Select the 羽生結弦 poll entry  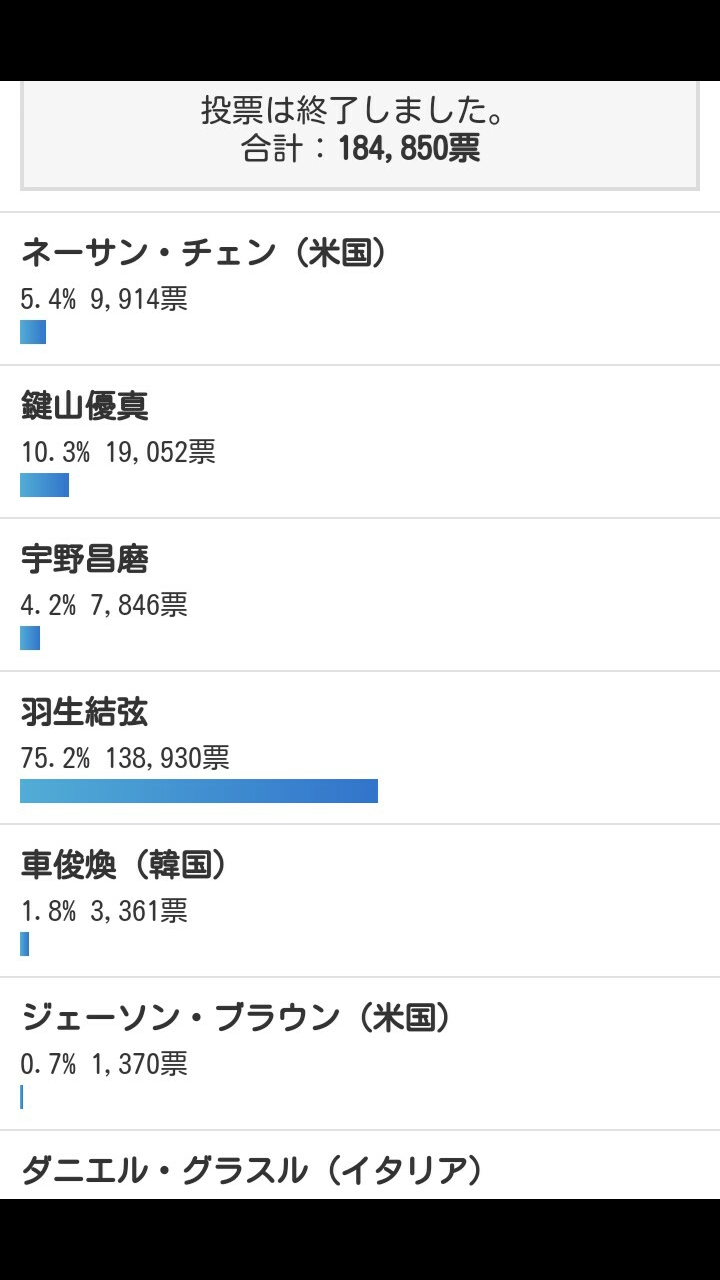(x=85, y=712)
